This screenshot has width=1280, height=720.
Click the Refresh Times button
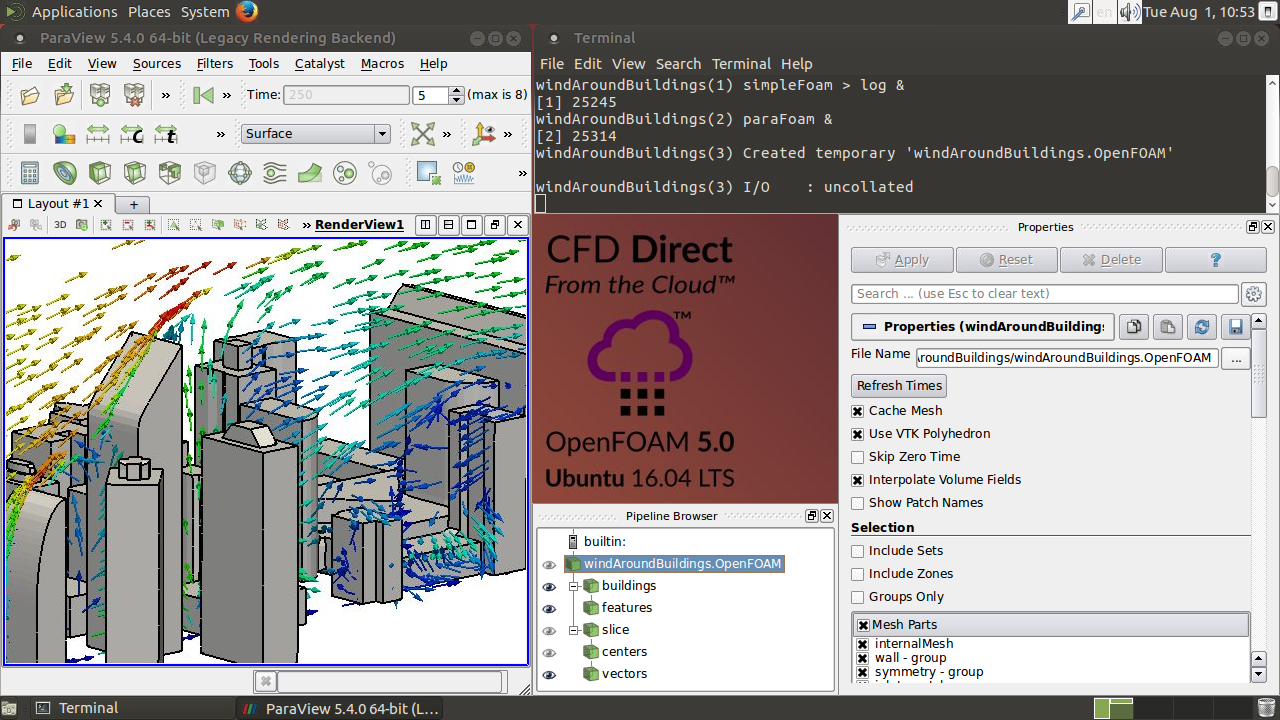click(x=899, y=386)
